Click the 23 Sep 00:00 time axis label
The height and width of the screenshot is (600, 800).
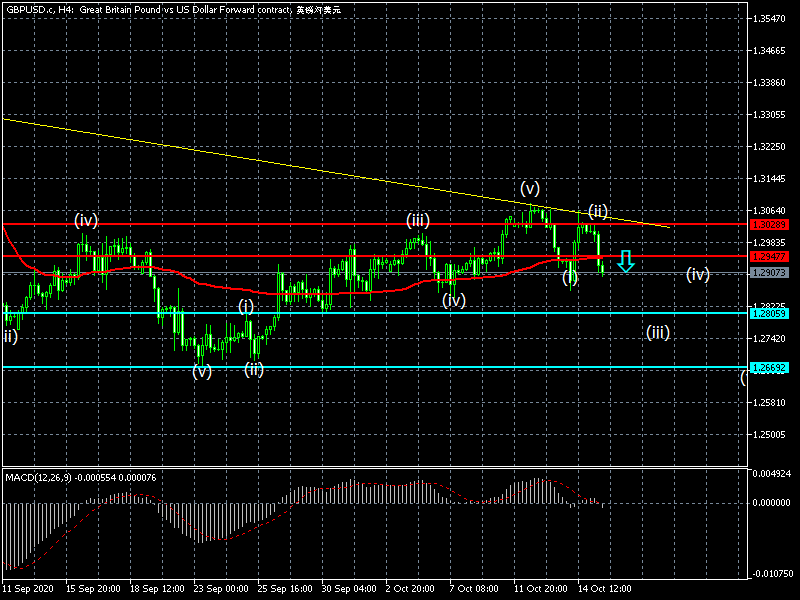click(223, 590)
